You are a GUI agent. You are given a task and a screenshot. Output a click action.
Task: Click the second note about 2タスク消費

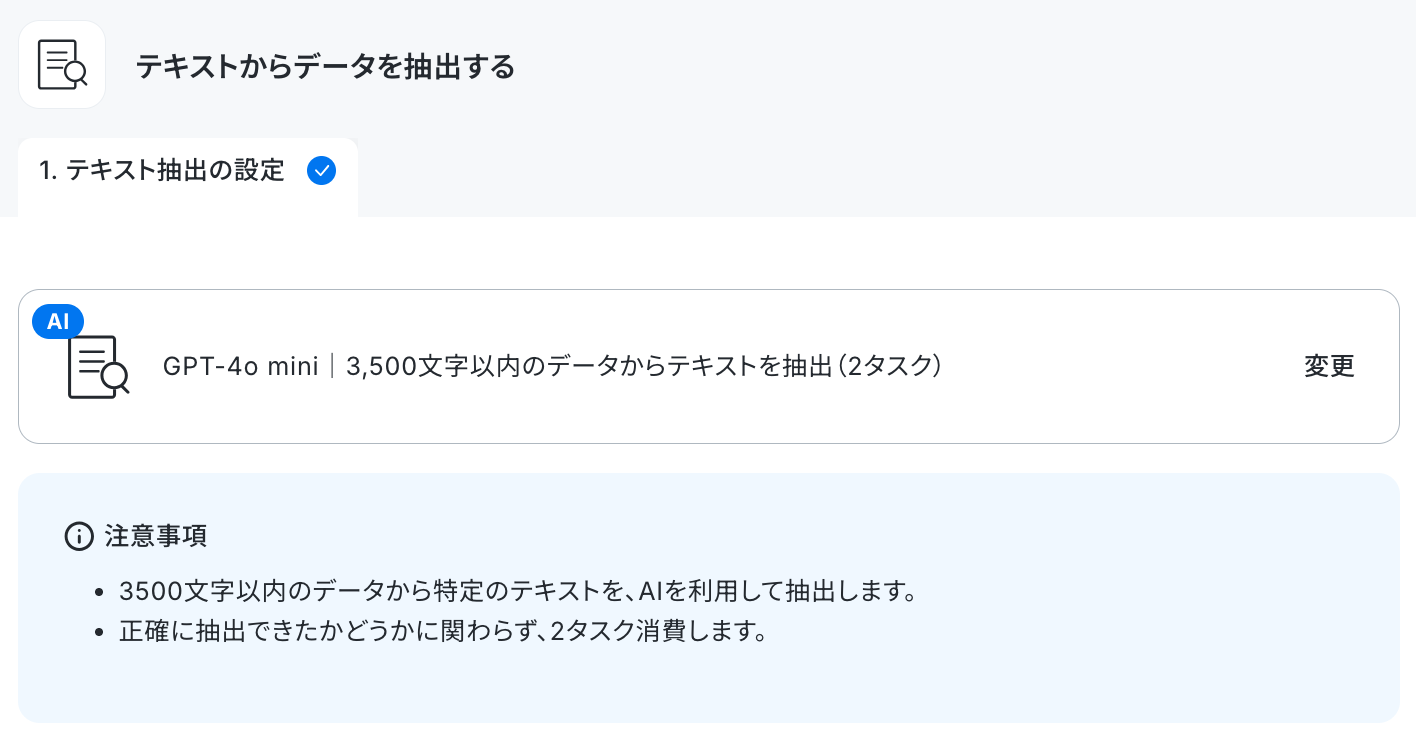coord(442,633)
